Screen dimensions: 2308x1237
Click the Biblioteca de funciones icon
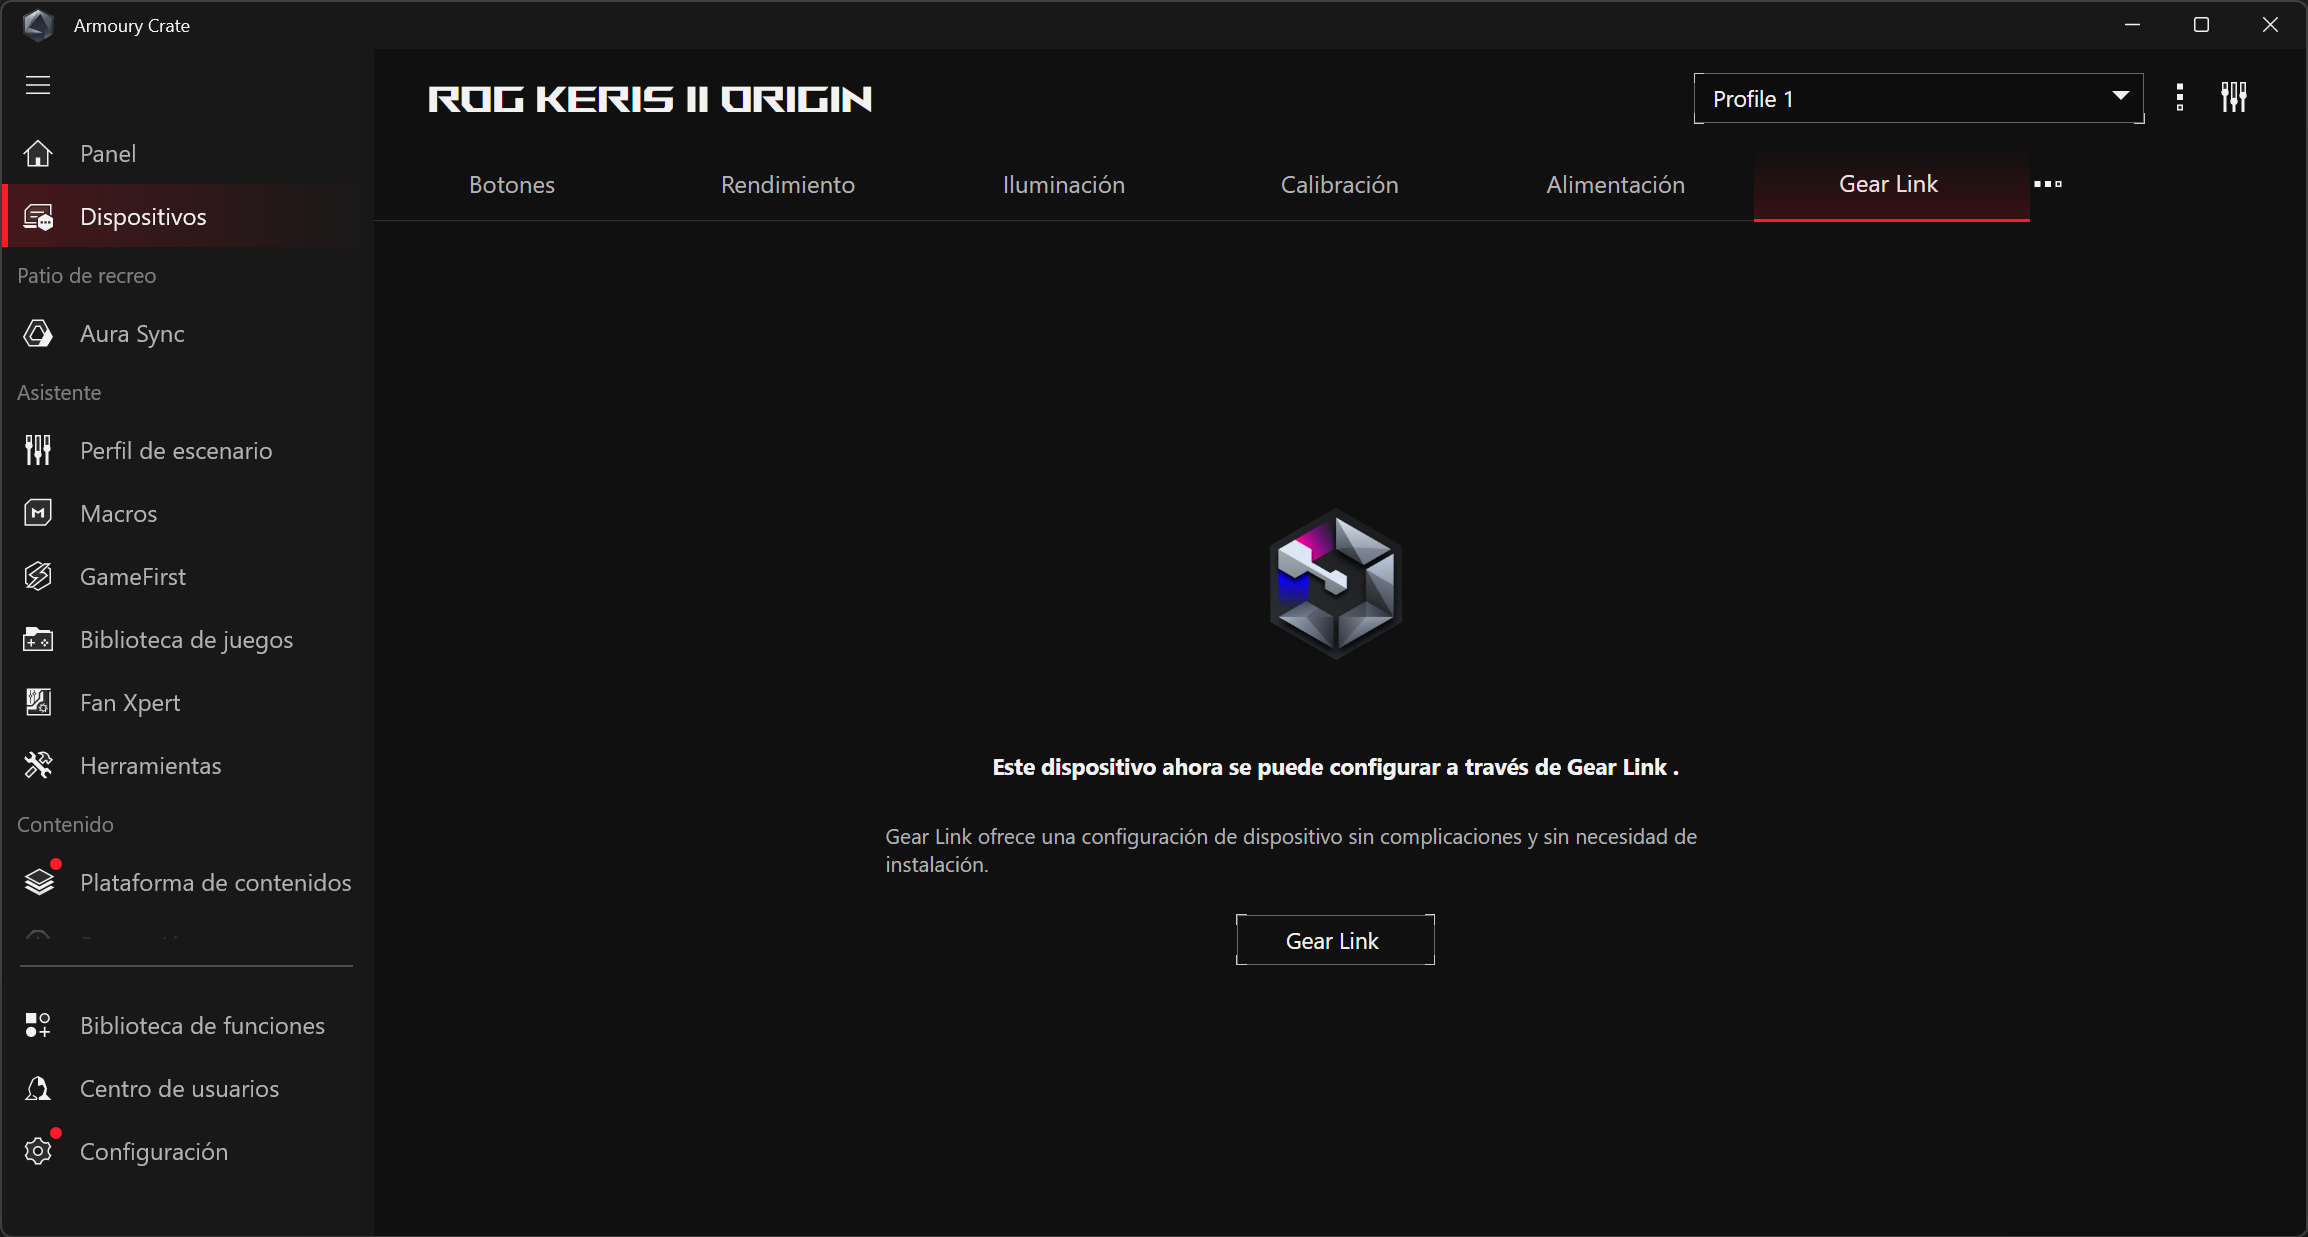(x=38, y=1026)
